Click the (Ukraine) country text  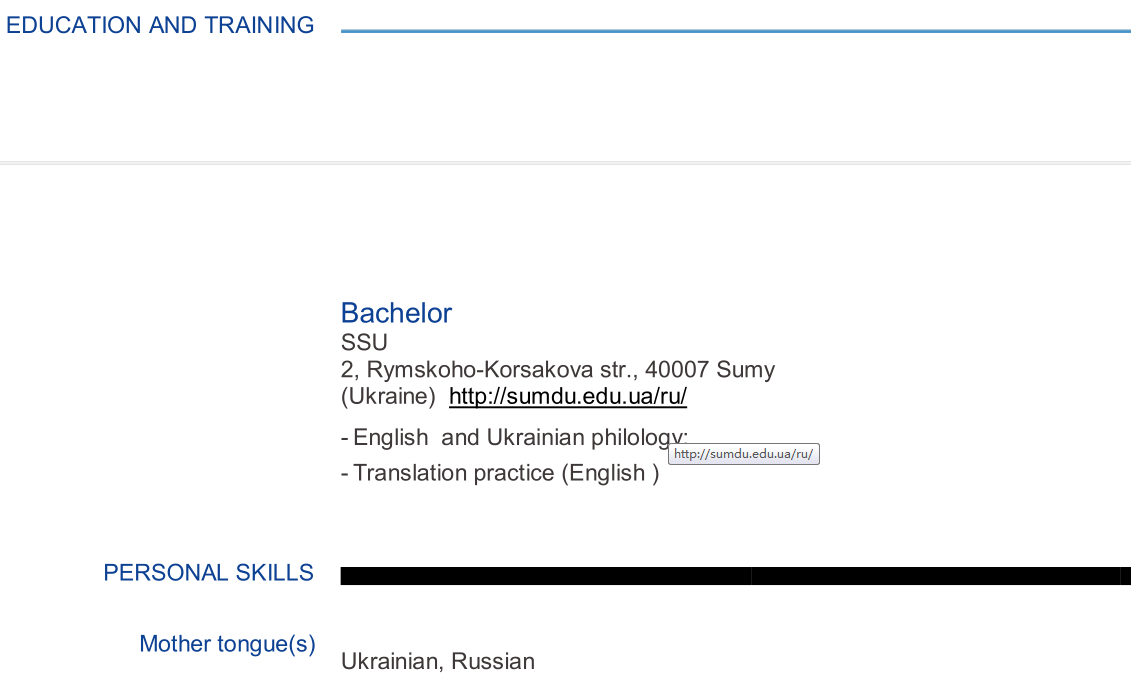[x=388, y=396]
